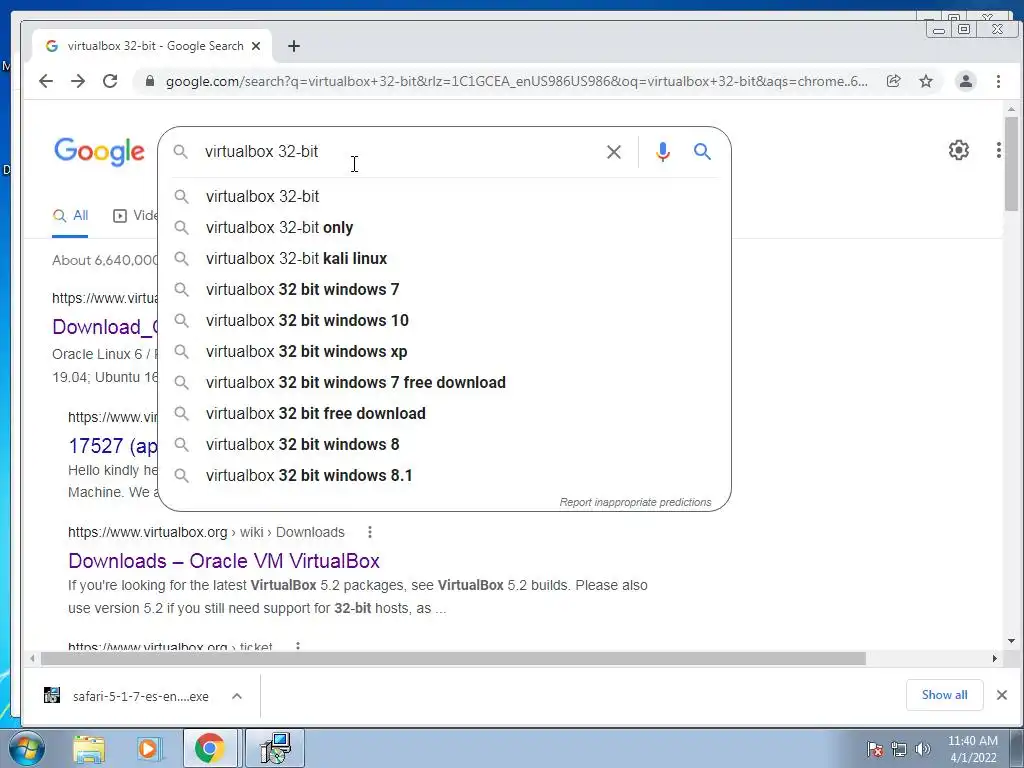Open the Chrome profile avatar
1024x768 pixels.
[x=965, y=81]
